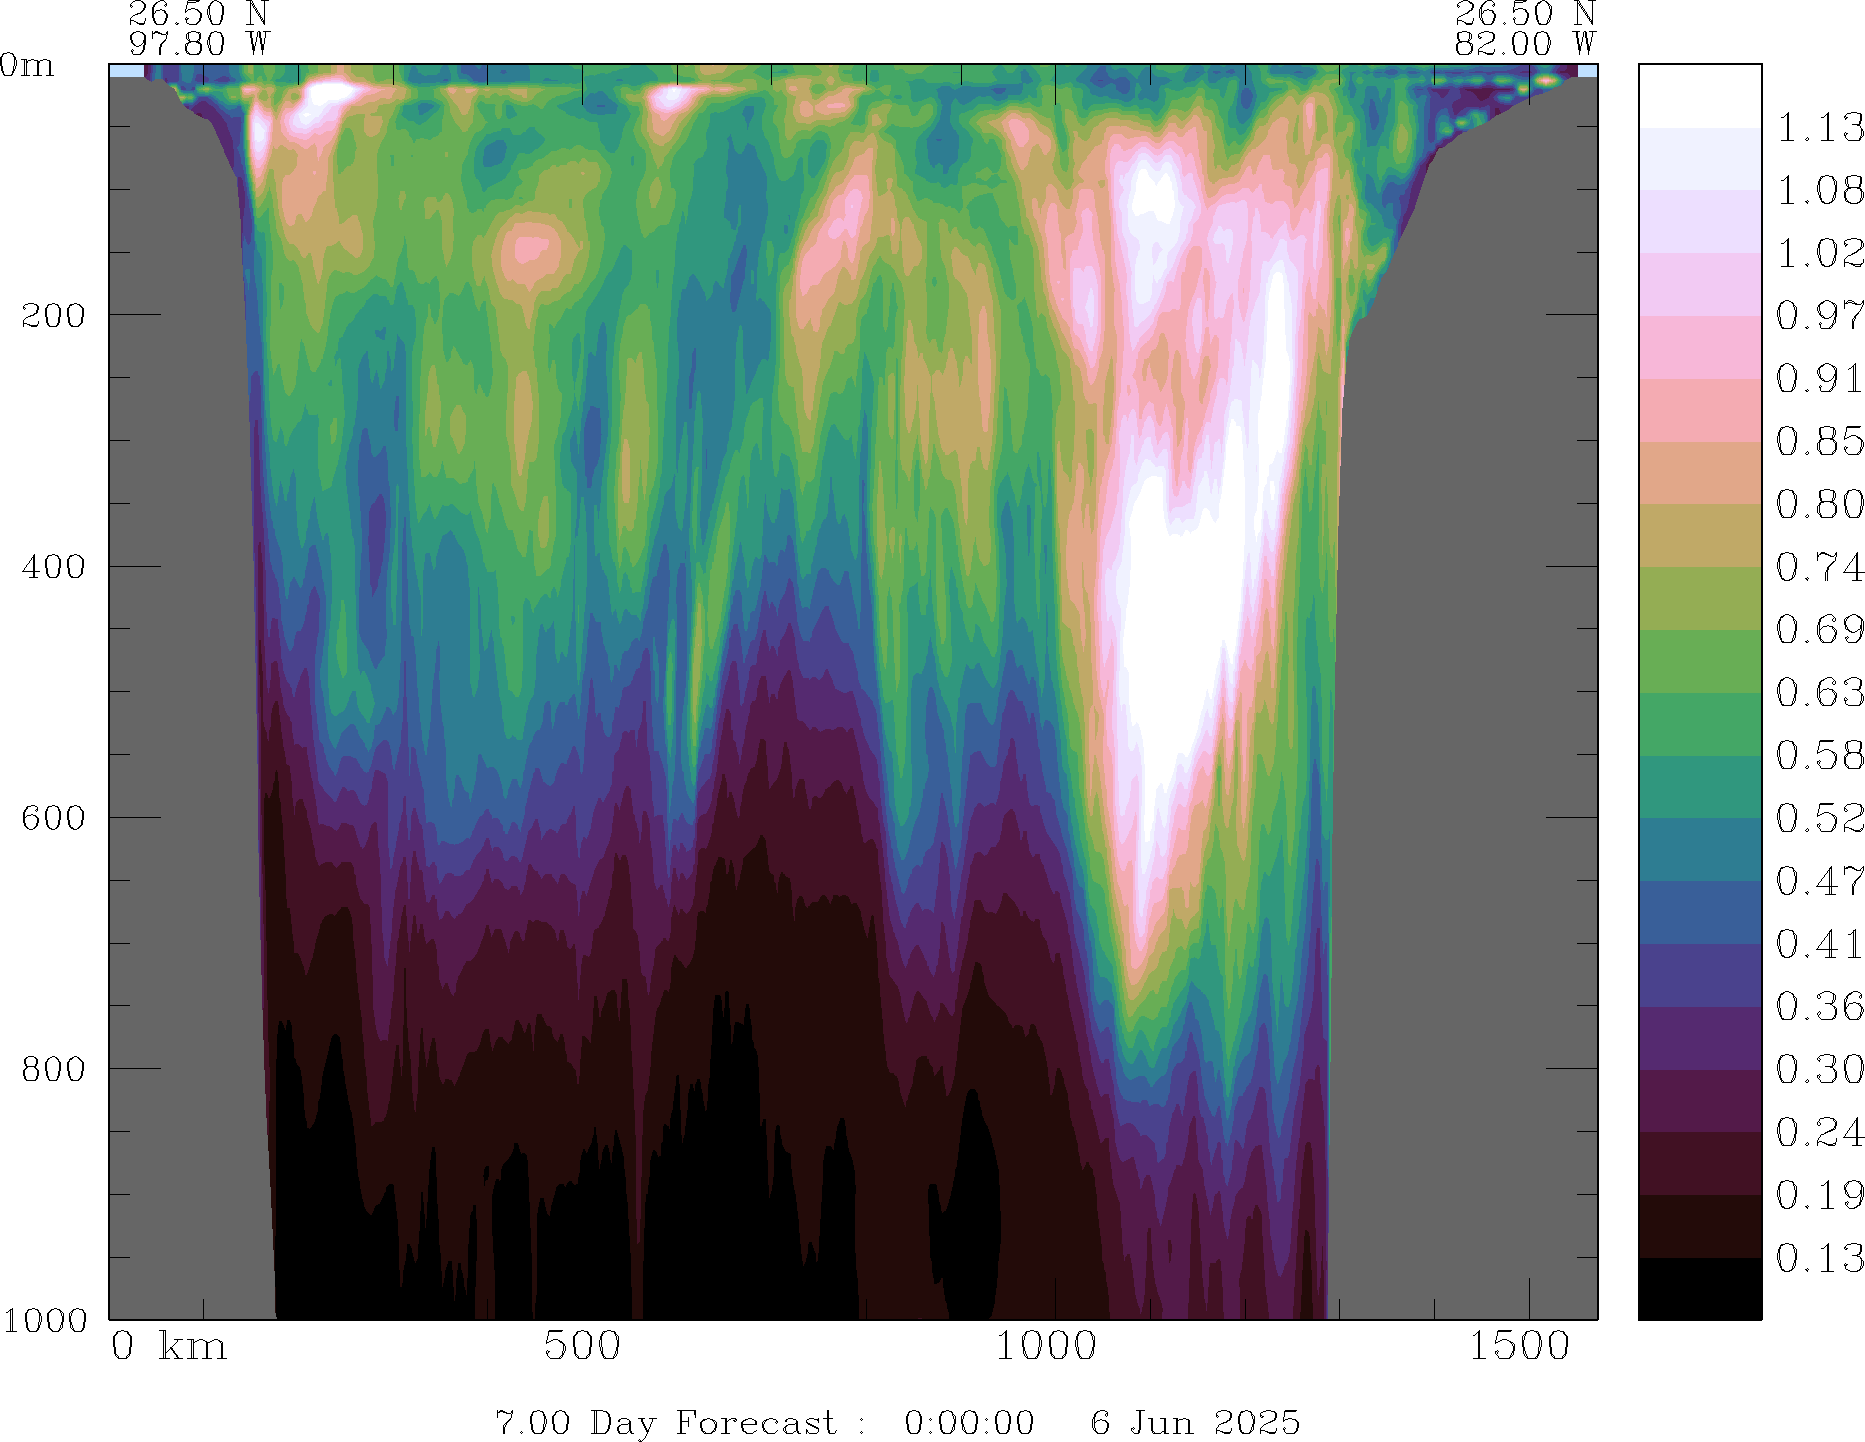1865x1442 pixels.
Task: Click the 1500 distance axis label
Action: point(1519,1347)
